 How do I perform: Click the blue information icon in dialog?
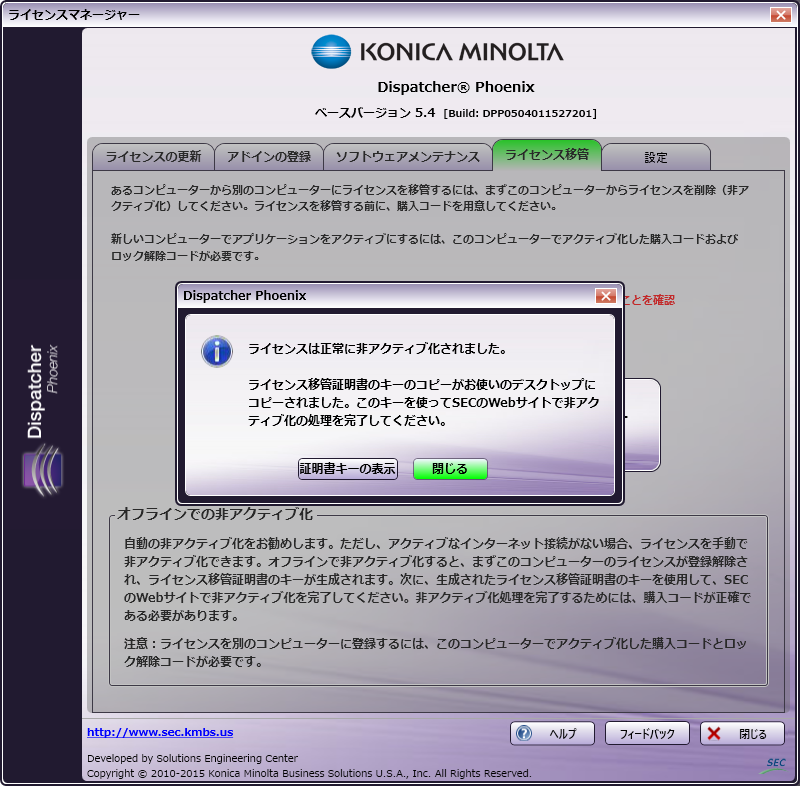click(217, 351)
